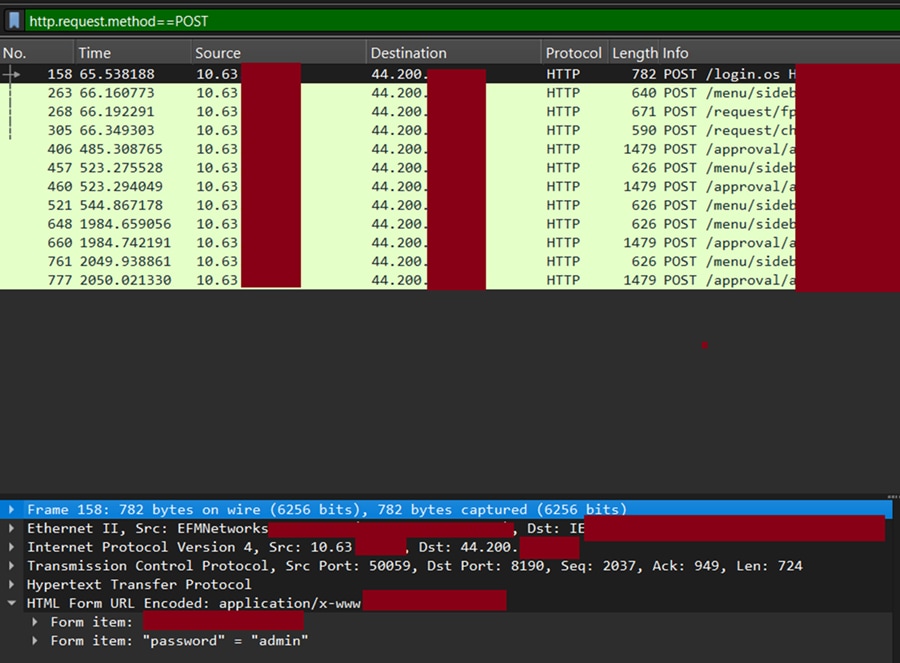Expand Hypertext Transfer Protocol arrow
Viewport: 900px width, 663px height.
pyautogui.click(x=11, y=584)
